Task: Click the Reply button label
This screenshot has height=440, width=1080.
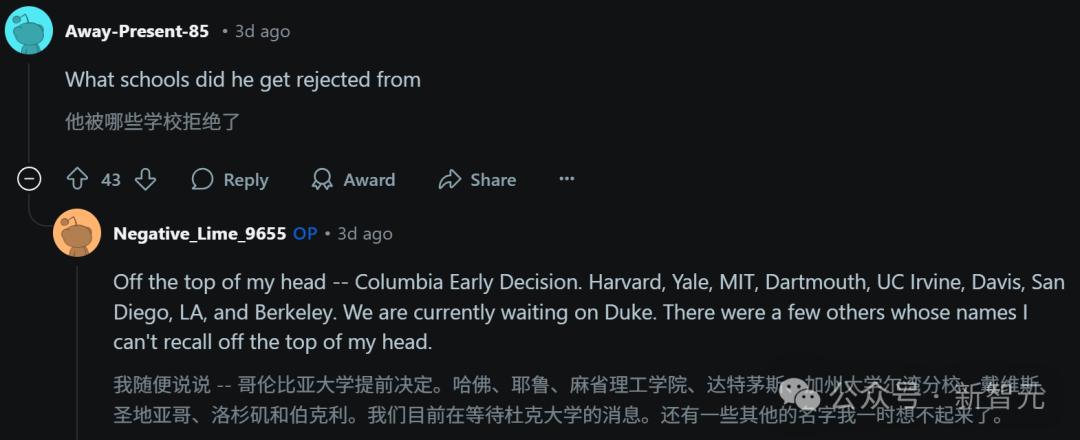Action: (x=246, y=180)
